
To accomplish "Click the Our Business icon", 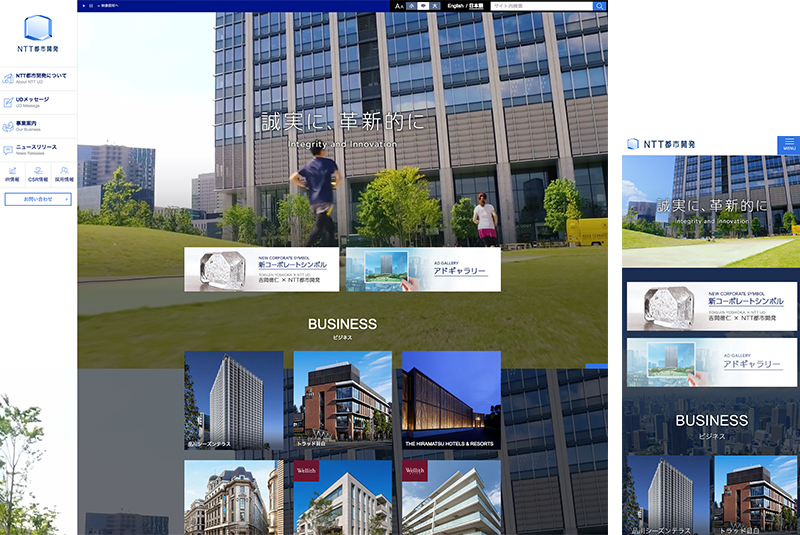I will click(8, 126).
